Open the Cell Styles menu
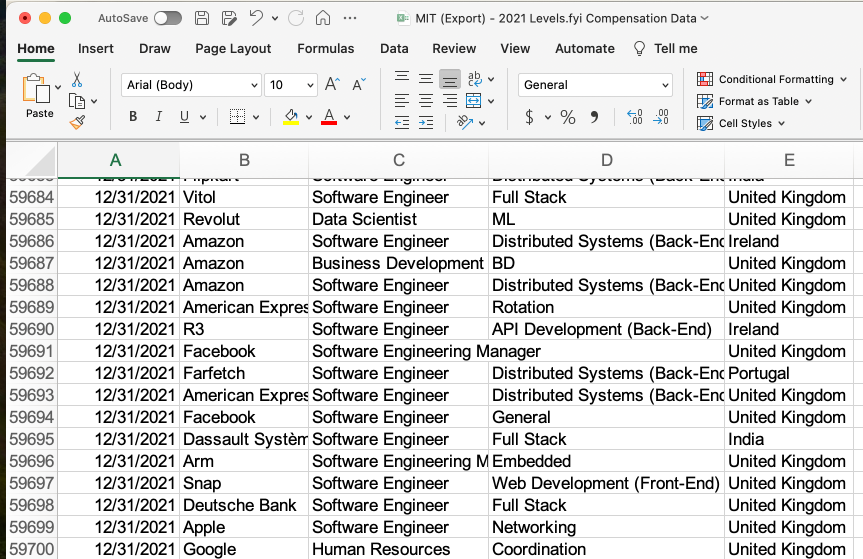863x559 pixels. pyautogui.click(x=741, y=123)
